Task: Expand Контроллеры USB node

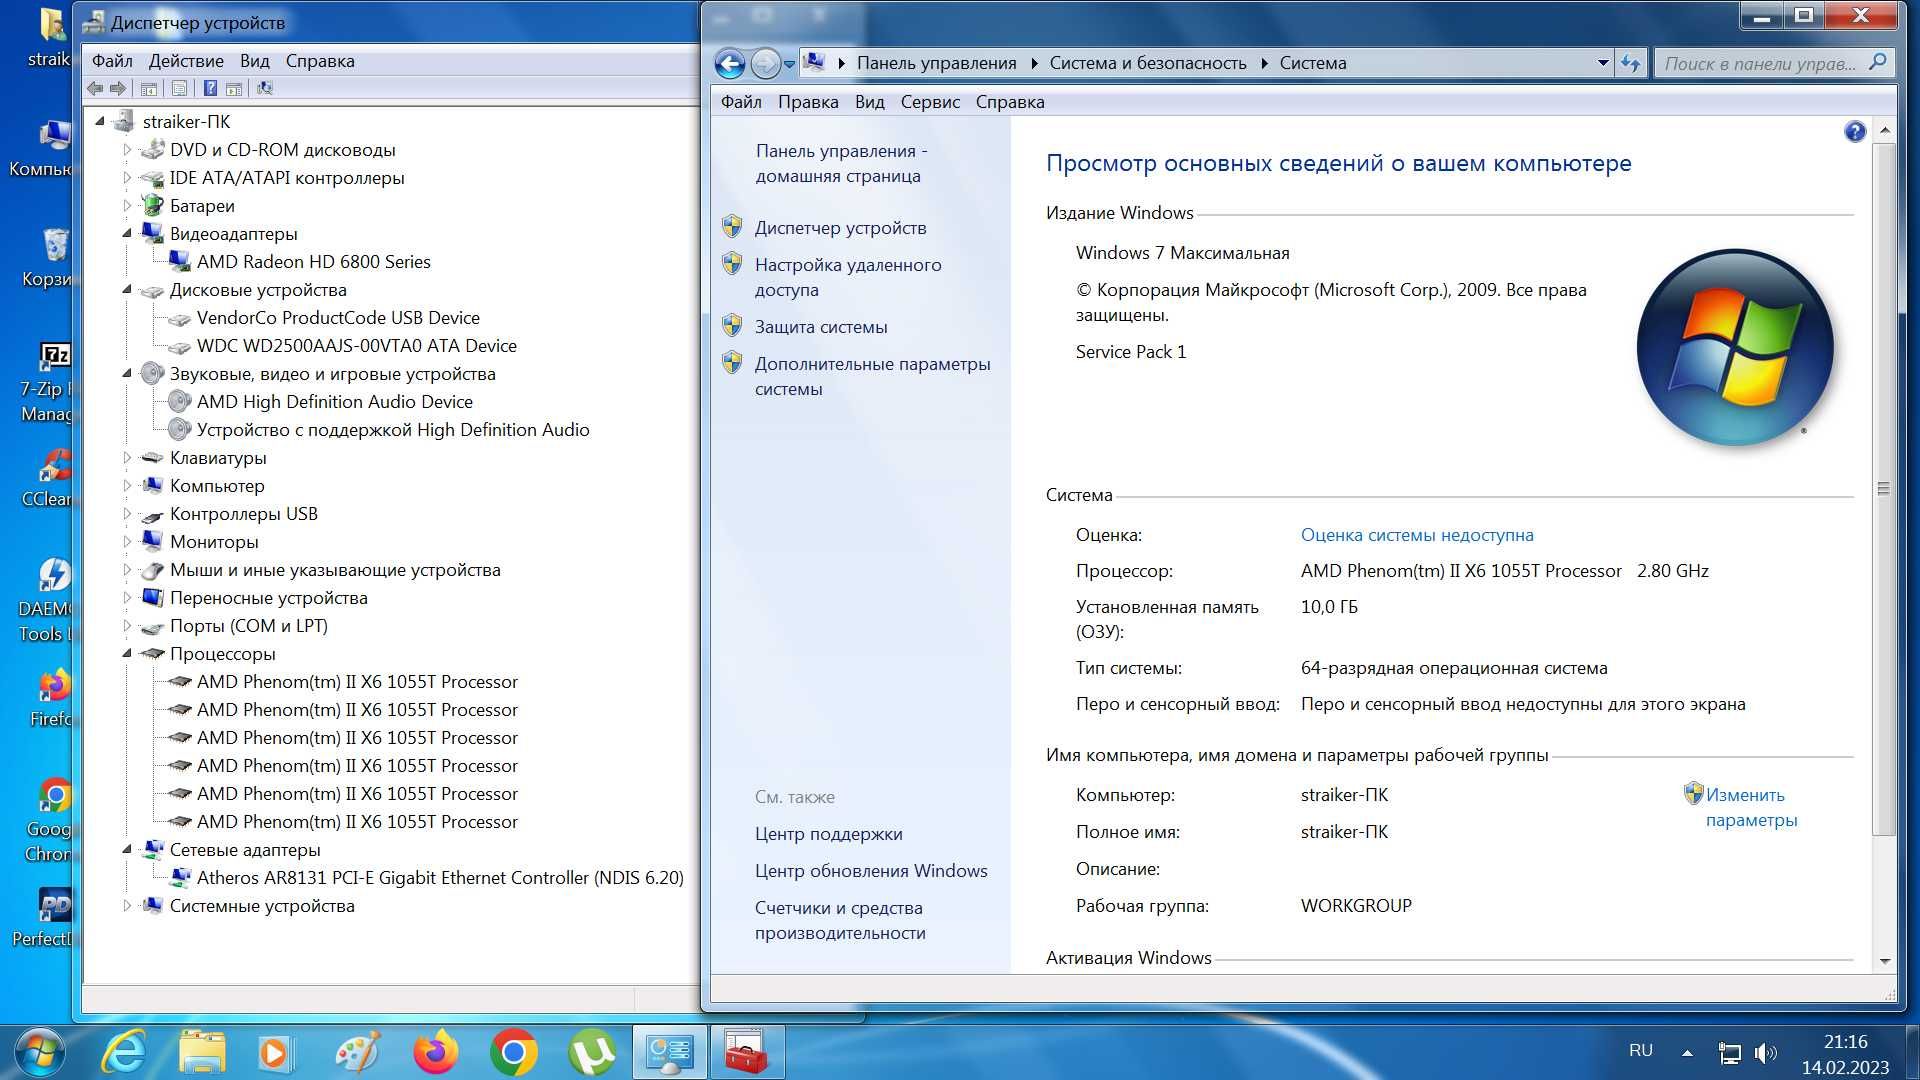Action: click(x=127, y=514)
